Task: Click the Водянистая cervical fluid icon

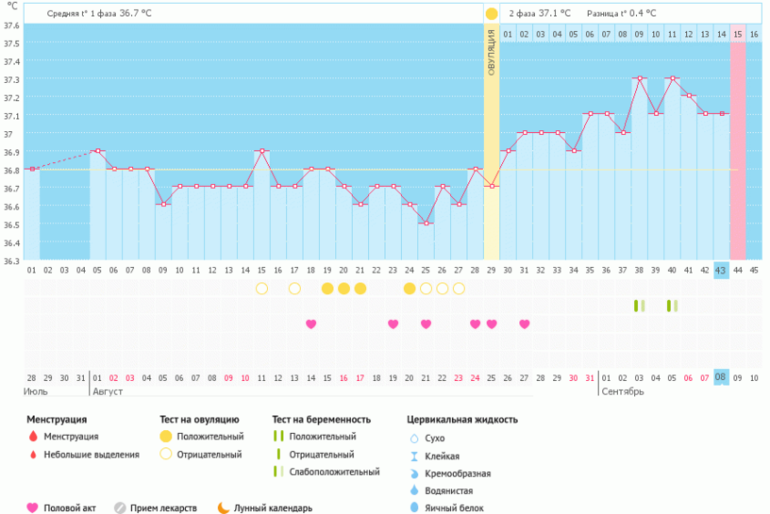Action: [414, 491]
